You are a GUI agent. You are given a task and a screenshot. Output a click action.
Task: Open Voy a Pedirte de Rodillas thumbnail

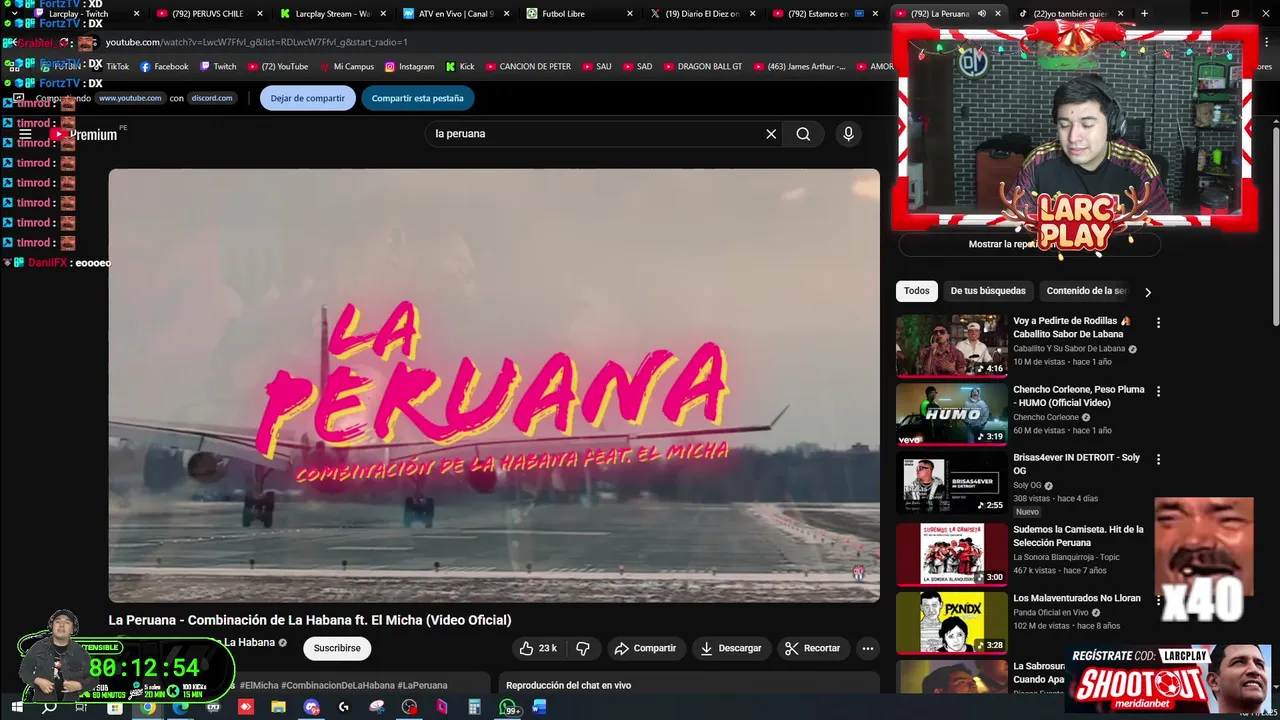pyautogui.click(x=952, y=346)
